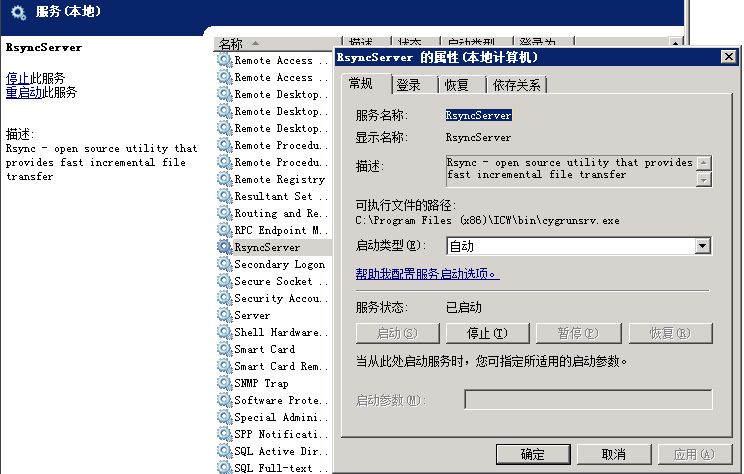The height and width of the screenshot is (474, 744).
Task: Click the description box scroll up arrow
Action: point(704,163)
